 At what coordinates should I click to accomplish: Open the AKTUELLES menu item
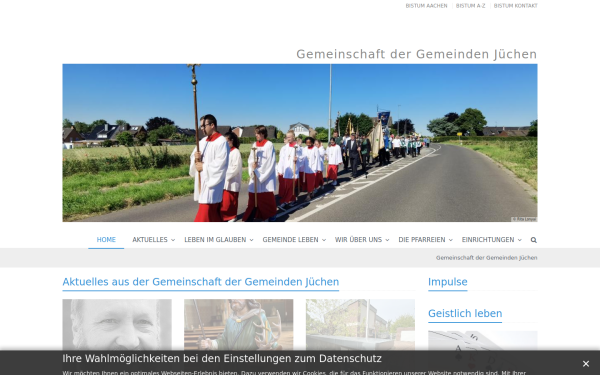(150, 240)
